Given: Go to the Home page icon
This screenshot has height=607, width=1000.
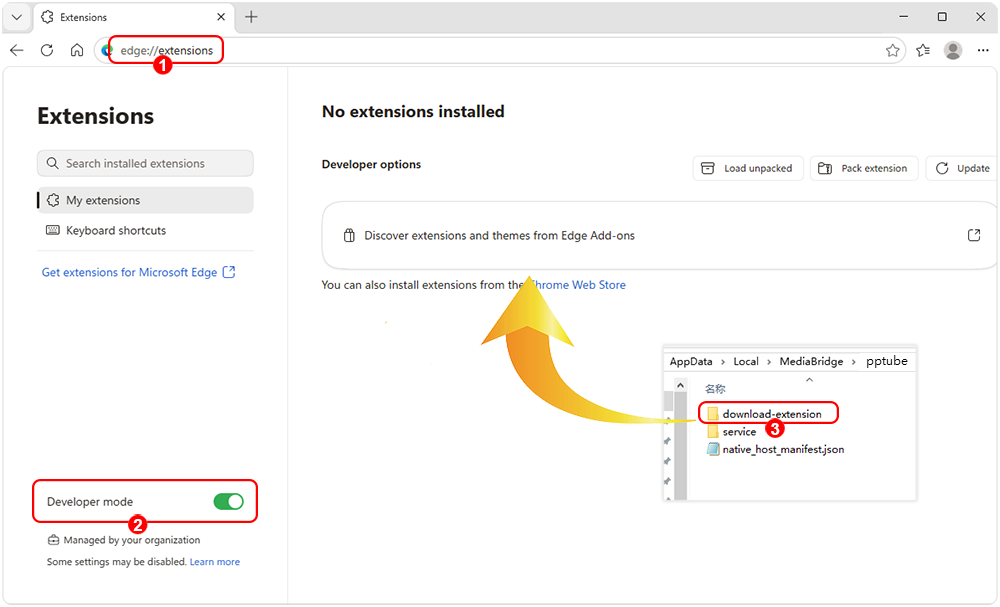Looking at the screenshot, I should click(77, 50).
